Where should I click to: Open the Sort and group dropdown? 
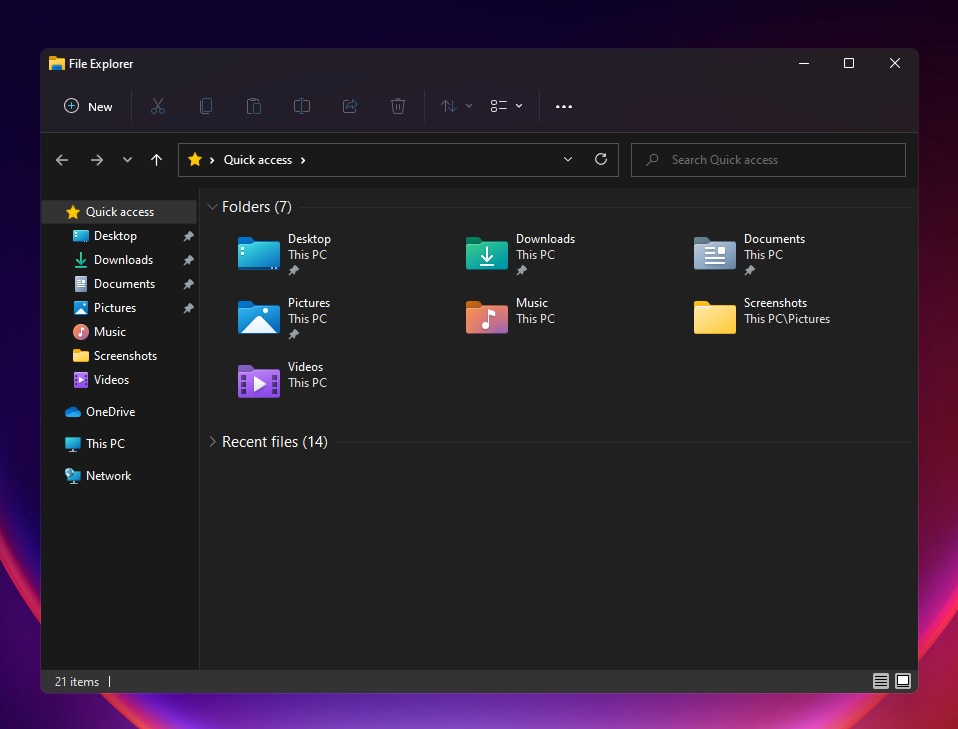click(455, 106)
